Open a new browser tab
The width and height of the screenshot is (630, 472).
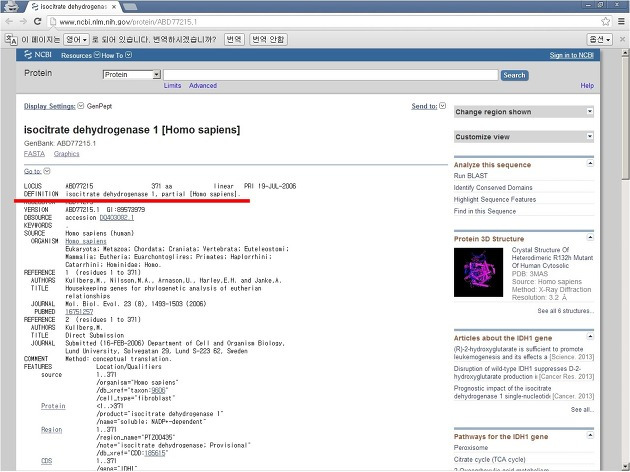coord(129,6)
